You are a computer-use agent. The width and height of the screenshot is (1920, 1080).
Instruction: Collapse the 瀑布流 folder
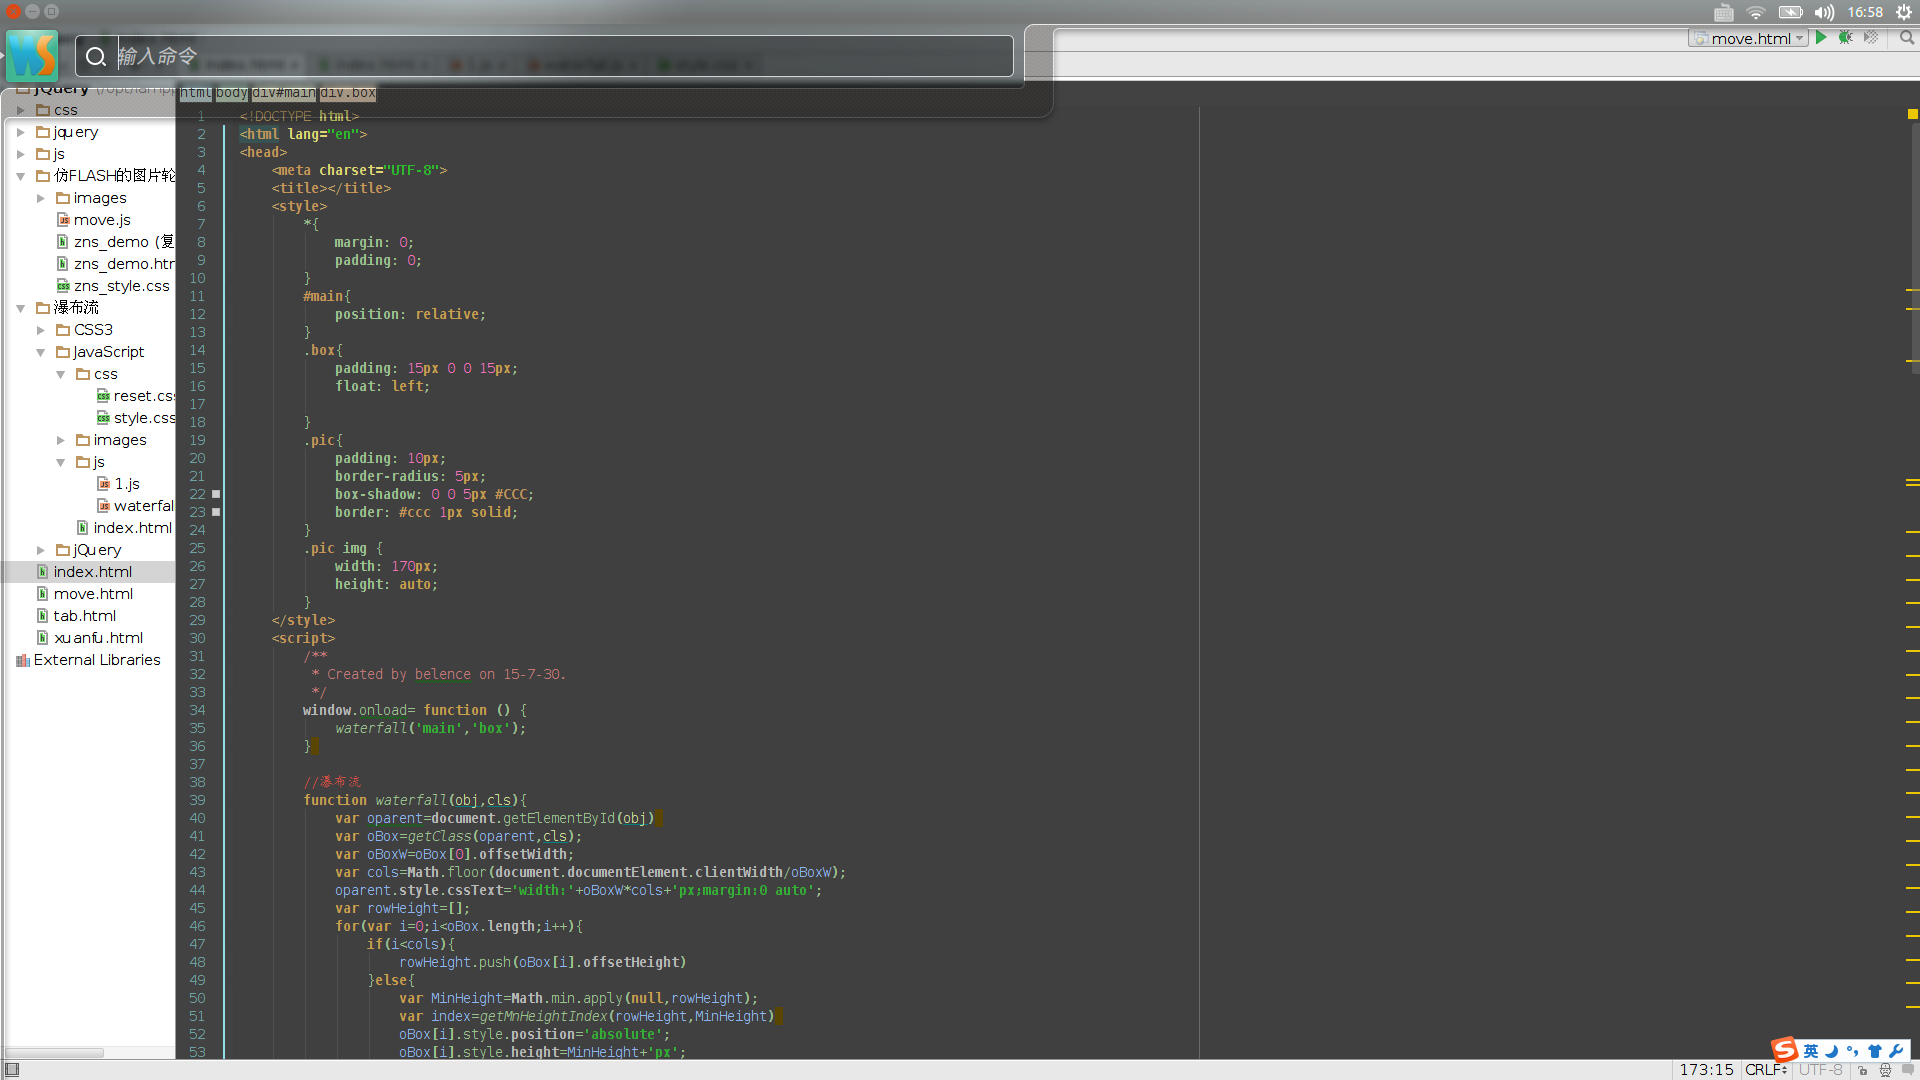point(21,308)
